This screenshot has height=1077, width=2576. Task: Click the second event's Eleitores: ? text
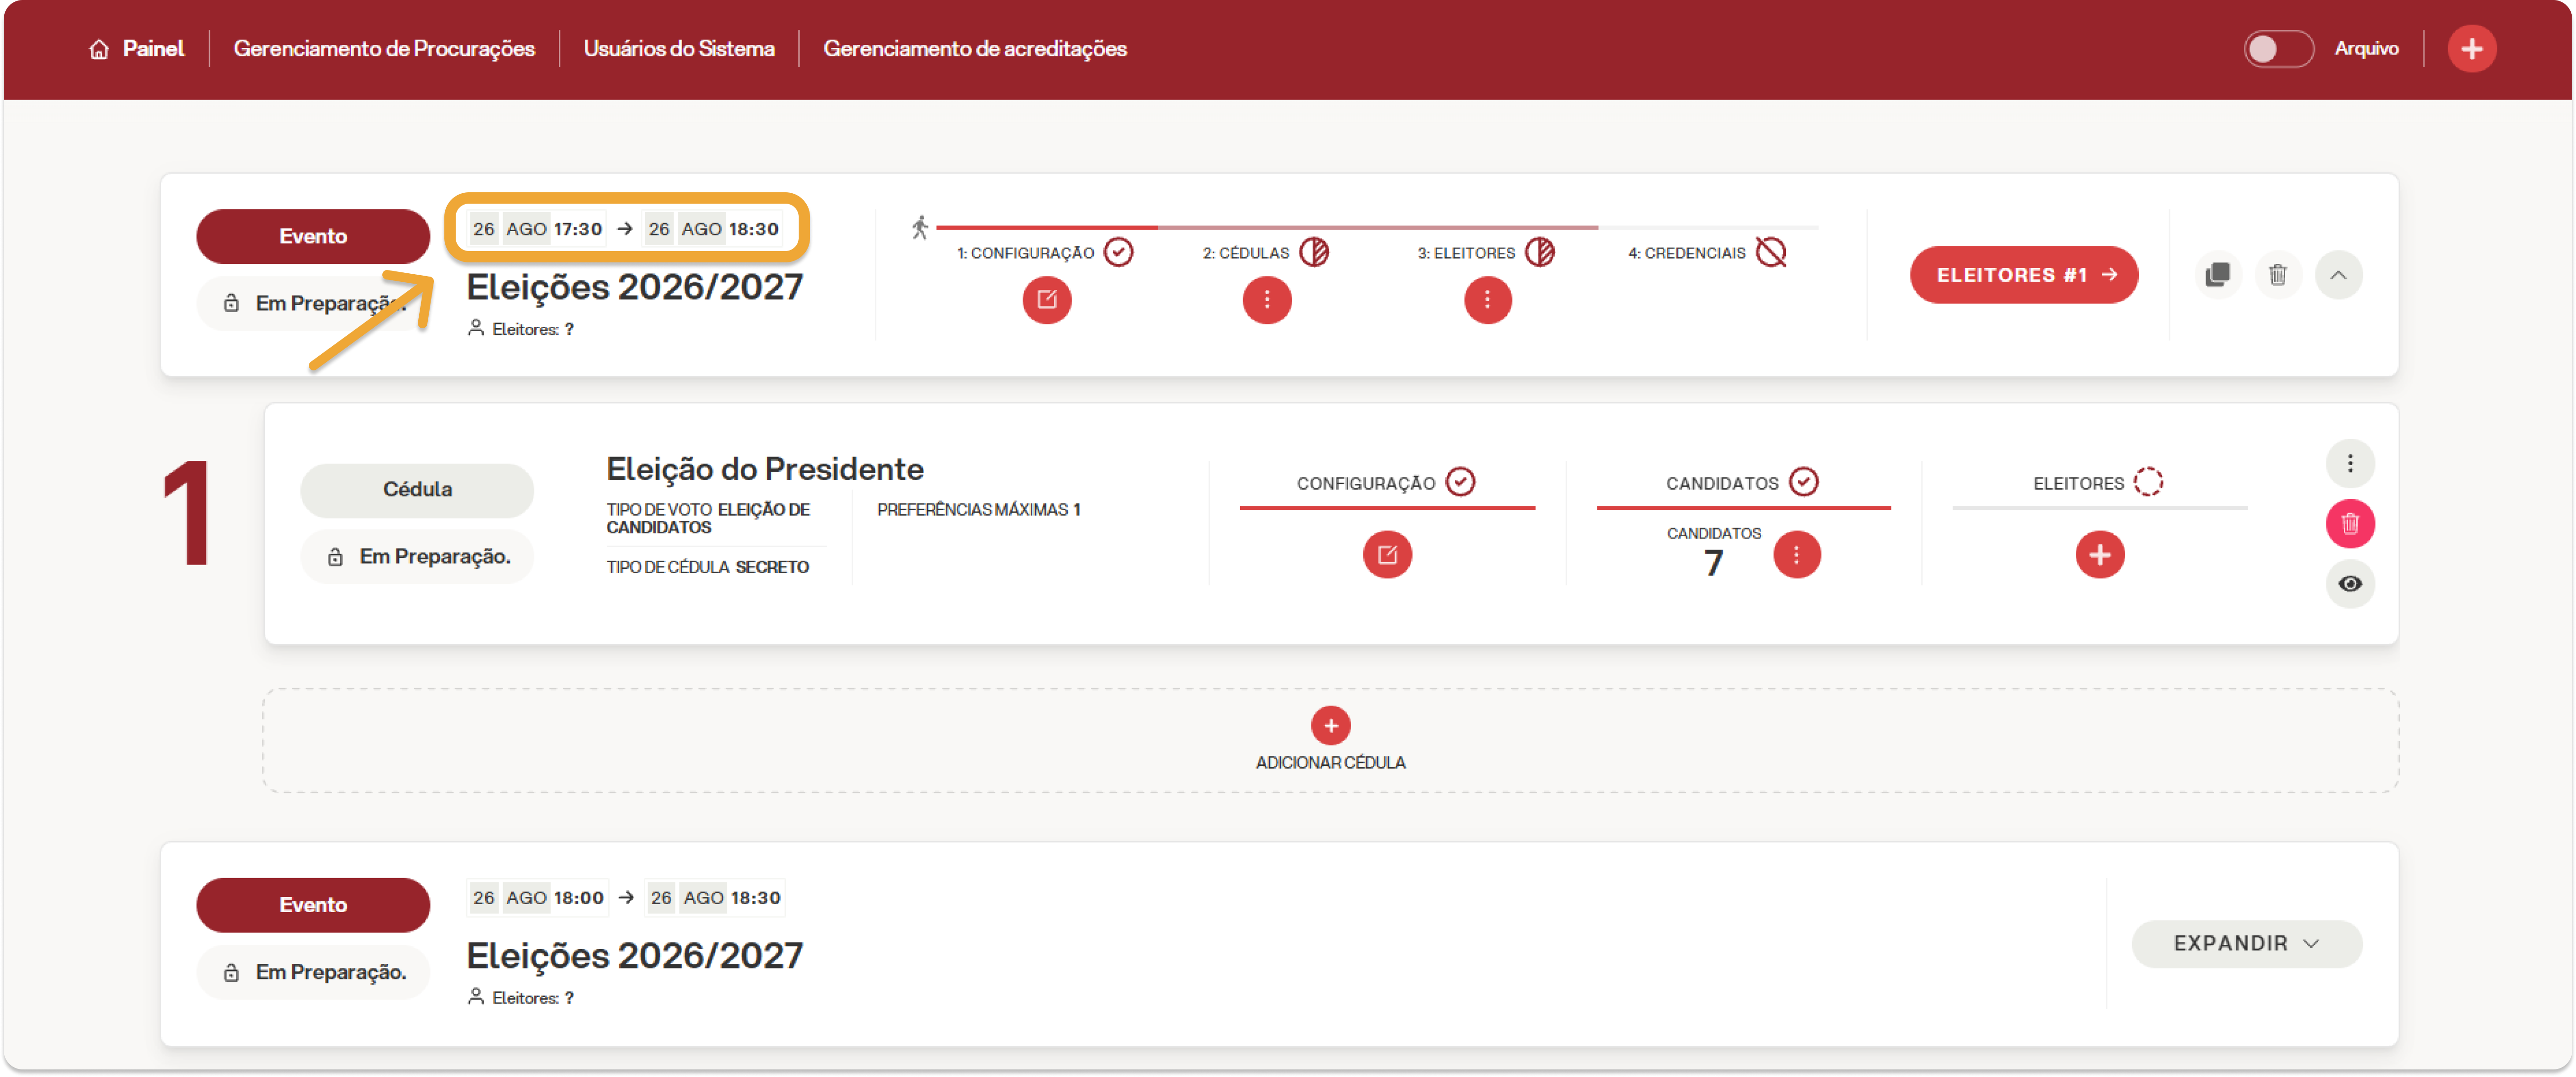click(521, 998)
